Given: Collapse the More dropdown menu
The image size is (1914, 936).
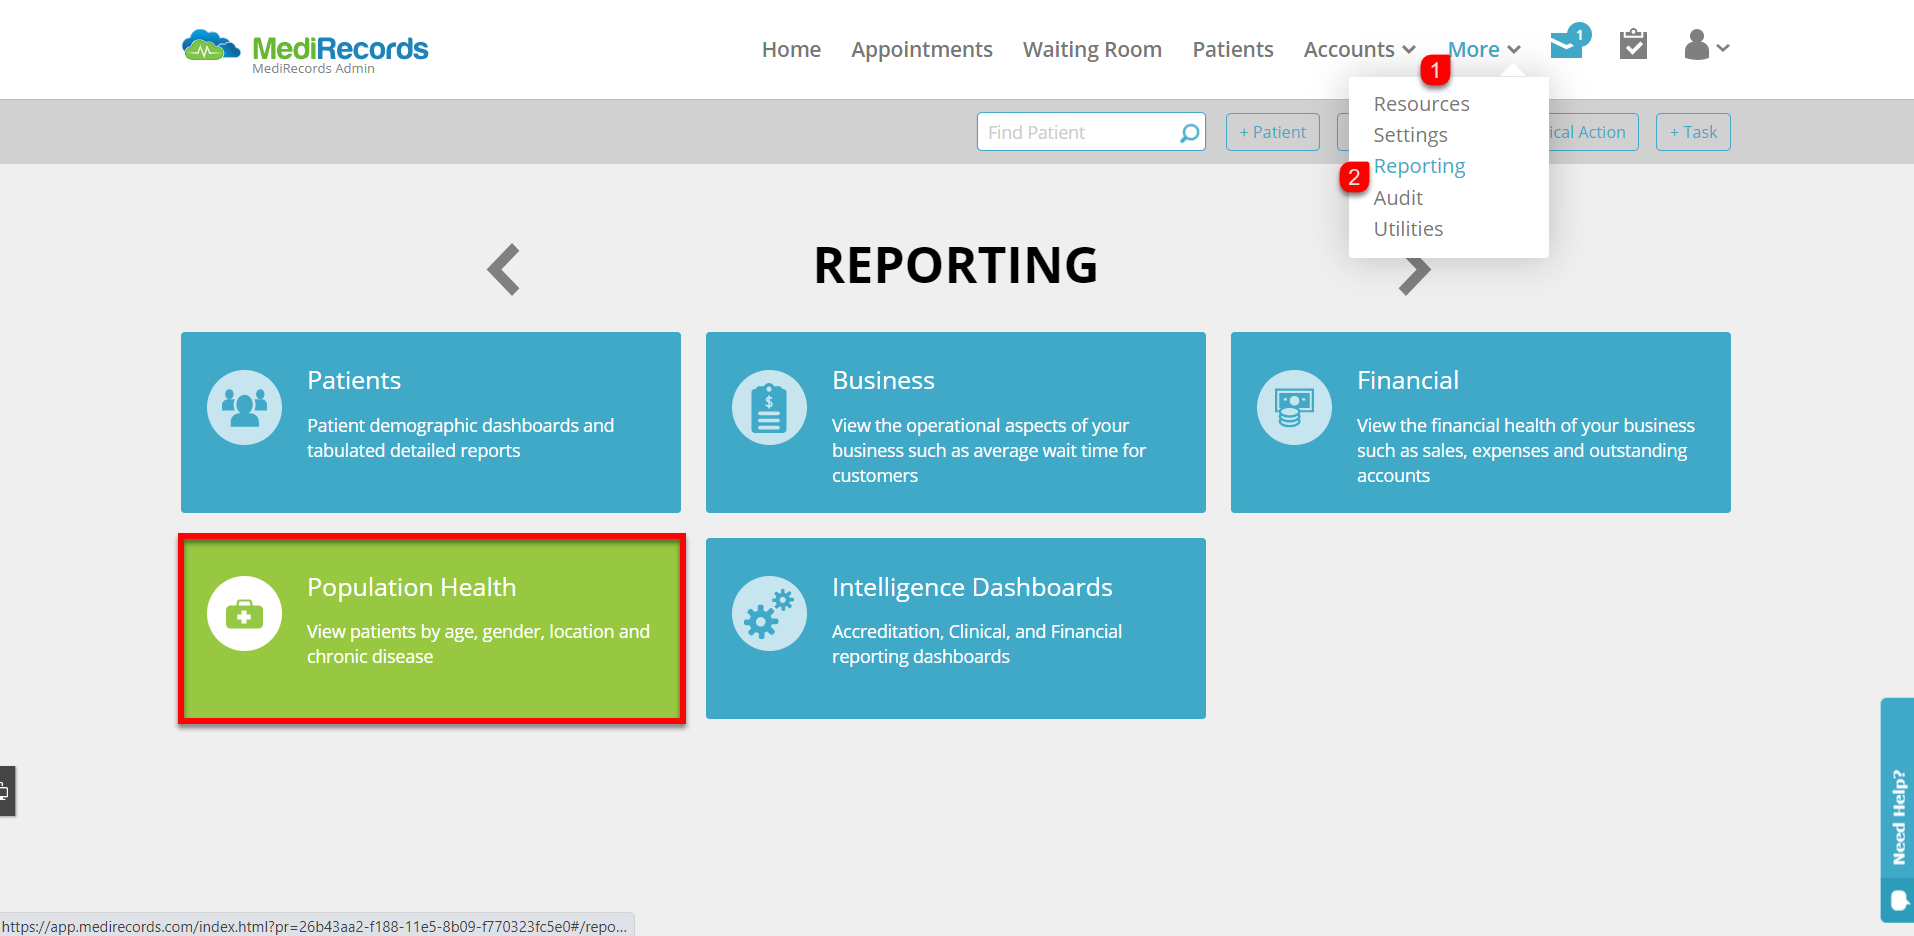Looking at the screenshot, I should click(x=1484, y=49).
